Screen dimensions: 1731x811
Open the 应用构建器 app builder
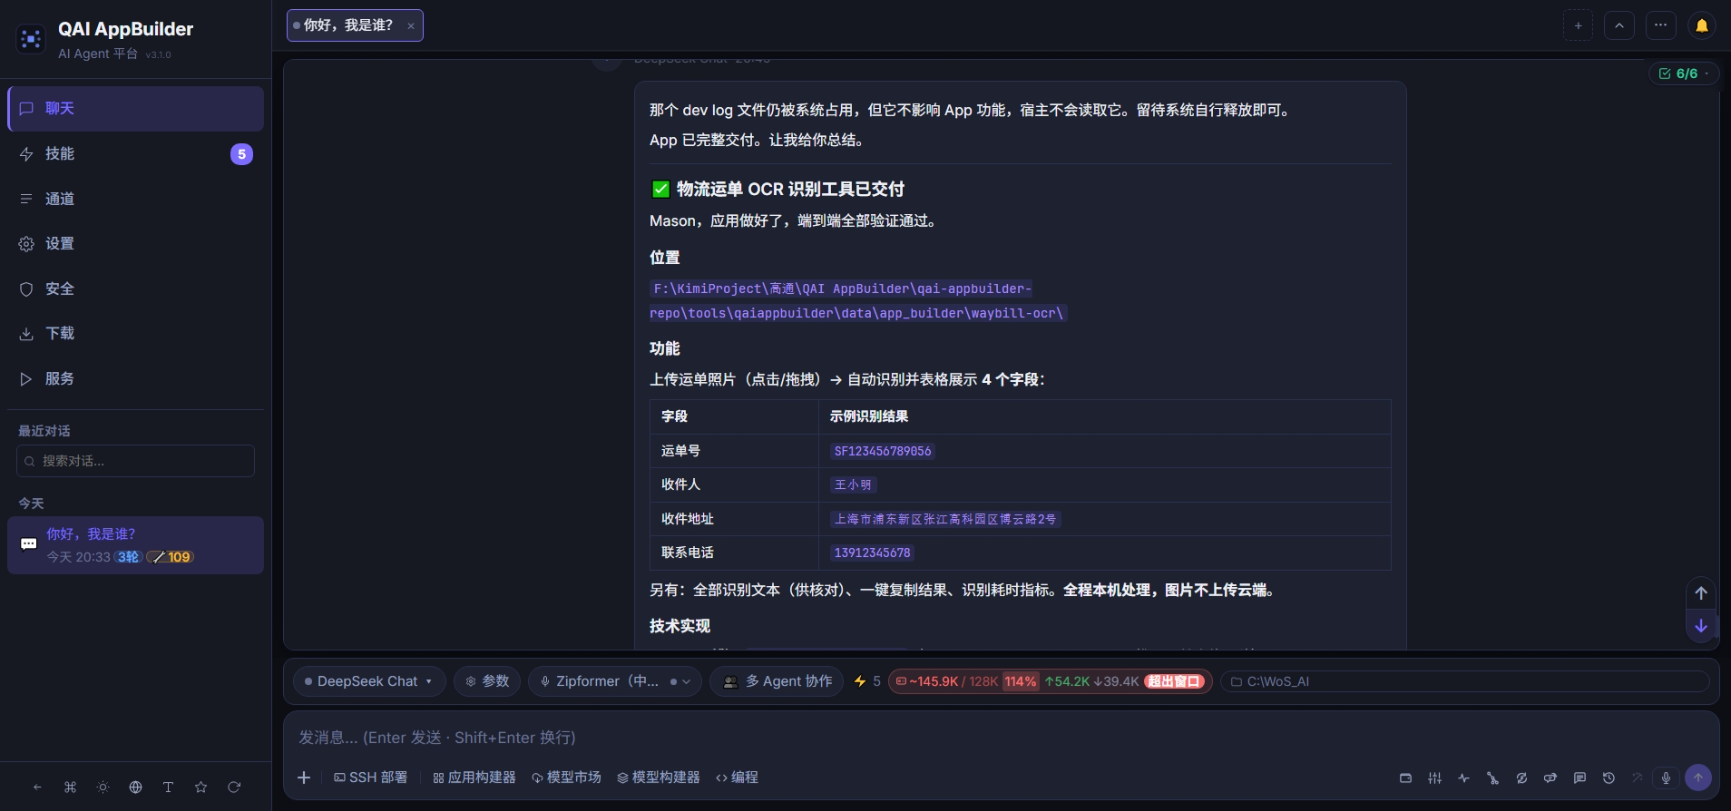click(x=474, y=777)
